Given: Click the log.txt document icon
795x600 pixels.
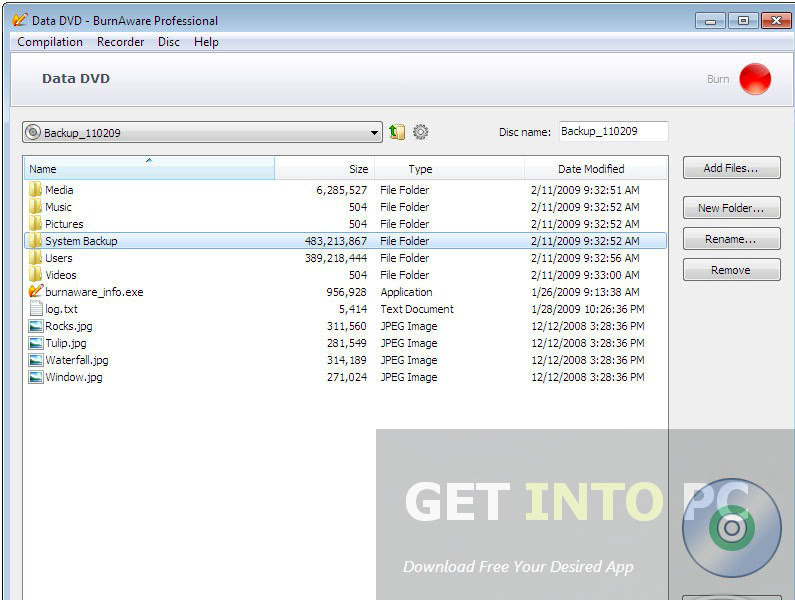Looking at the screenshot, I should (35, 309).
